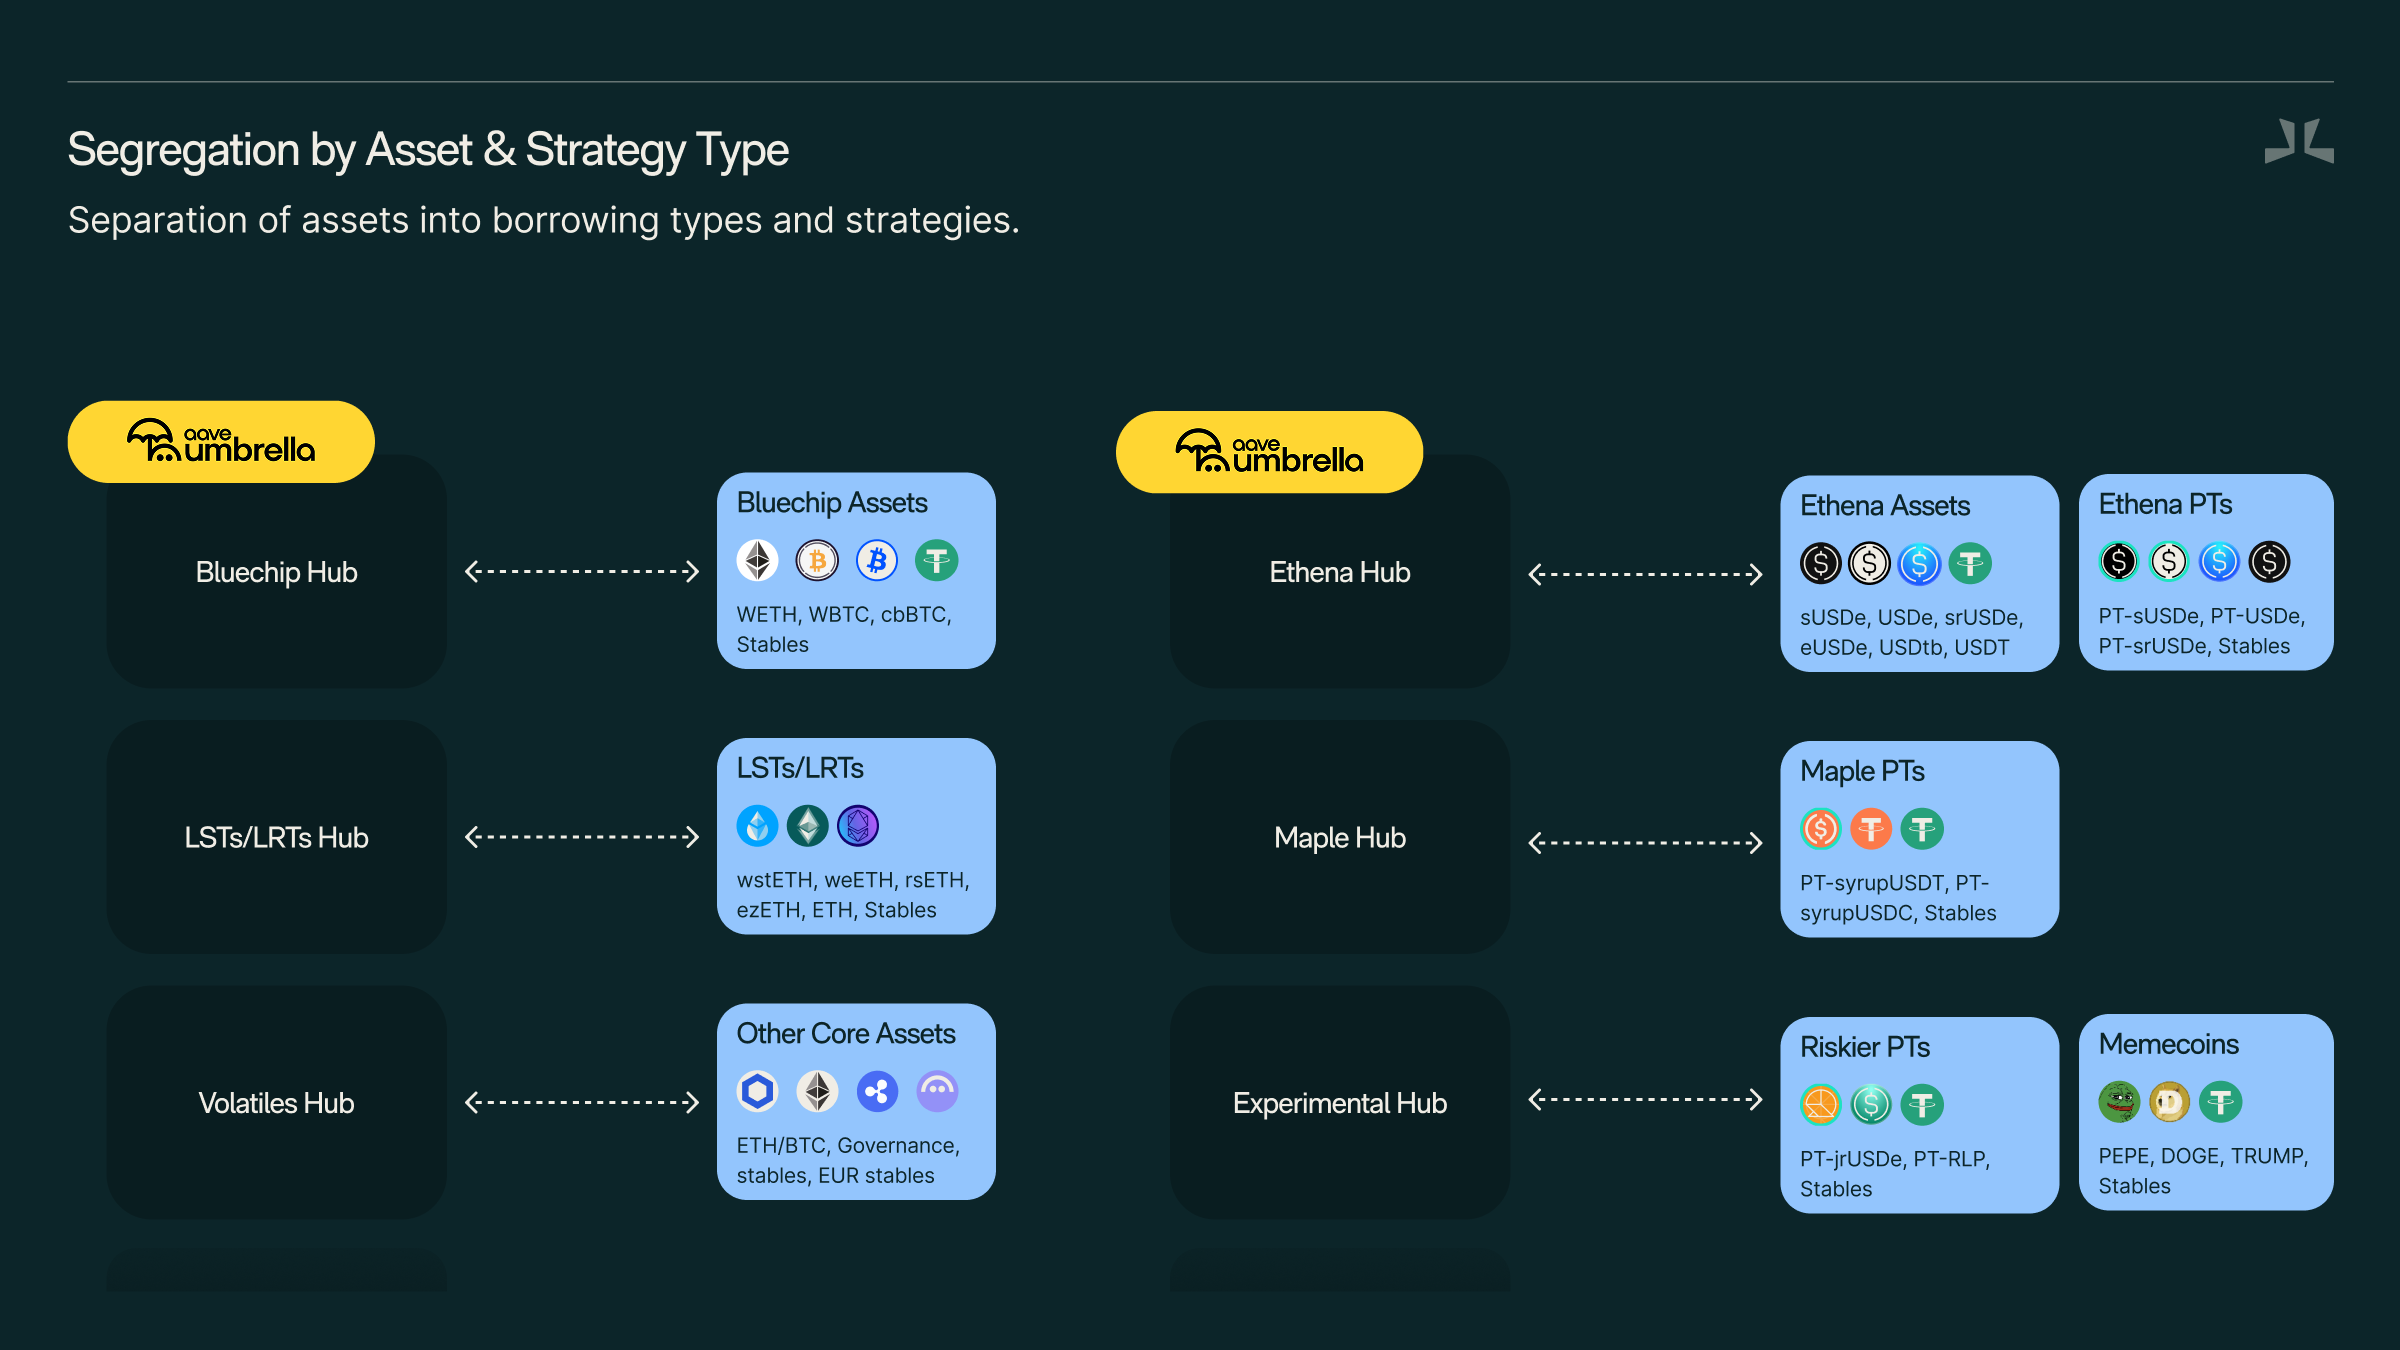Select the Ethena PTs card

point(2206,572)
